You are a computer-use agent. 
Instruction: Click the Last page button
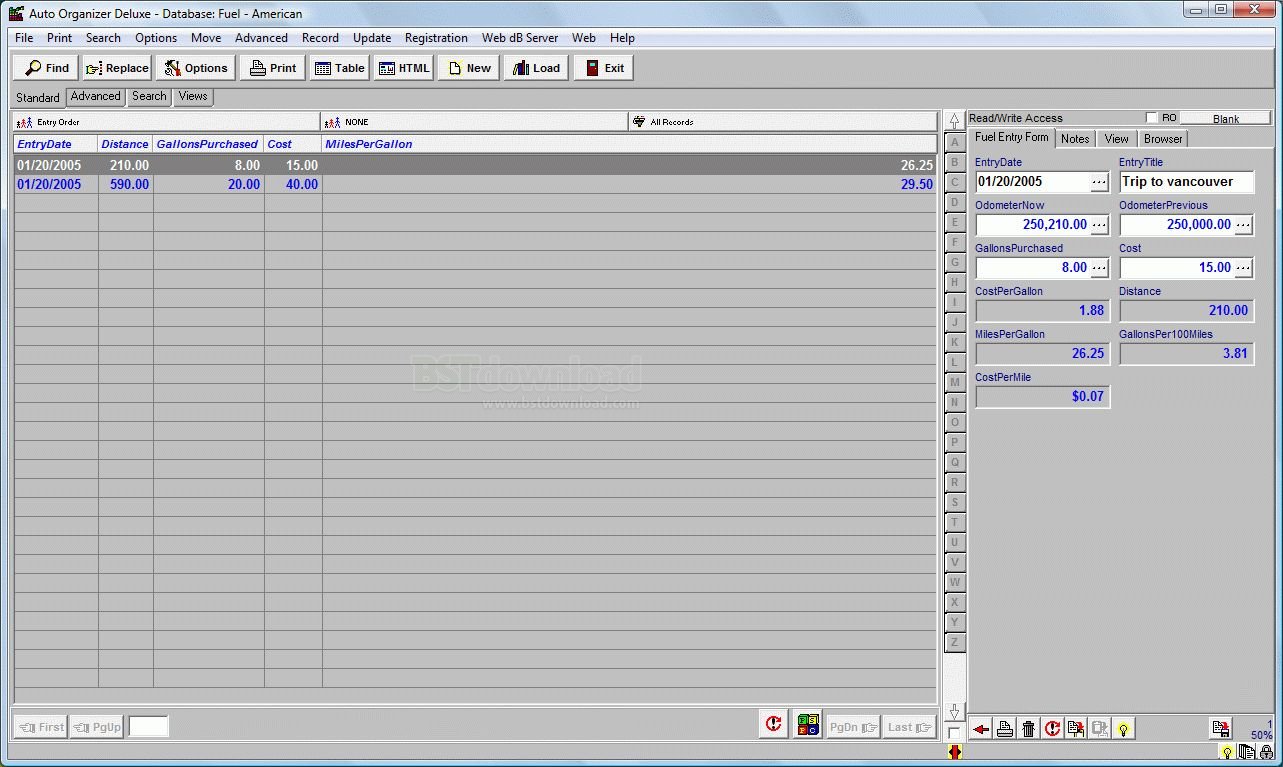[x=909, y=727]
